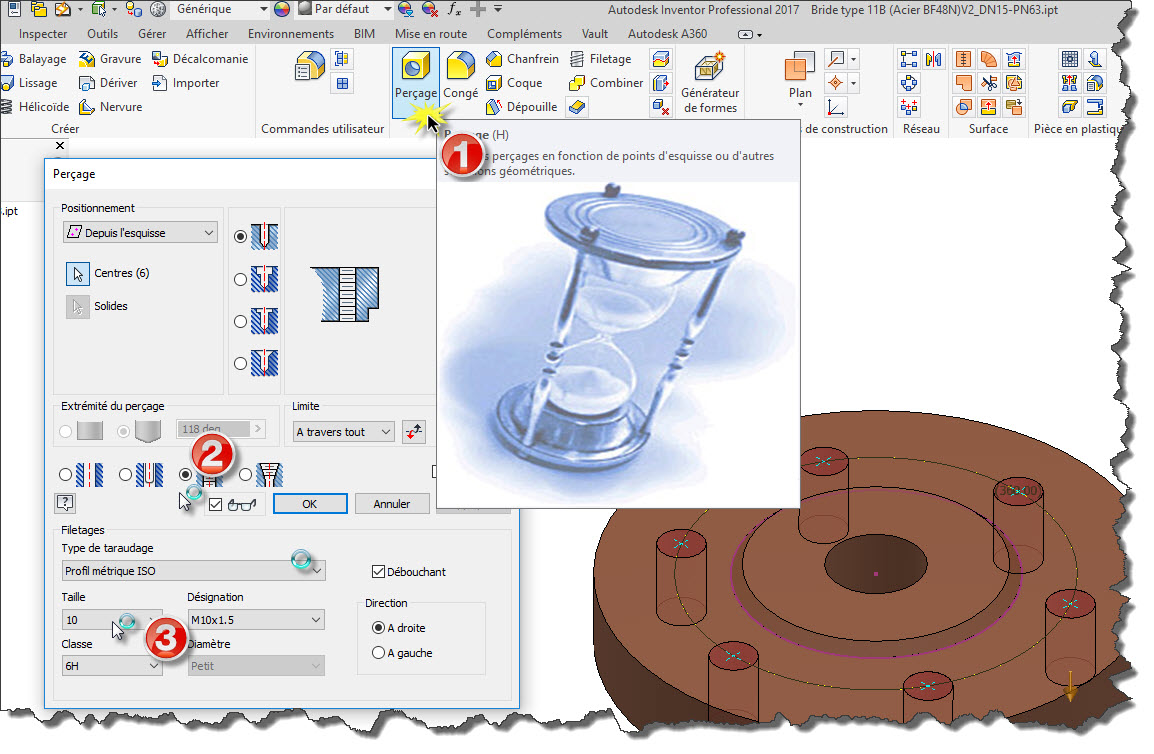The width and height of the screenshot is (1154, 754).
Task: Open the Depuis l'esquisse positioning dropdown
Action: pos(139,233)
